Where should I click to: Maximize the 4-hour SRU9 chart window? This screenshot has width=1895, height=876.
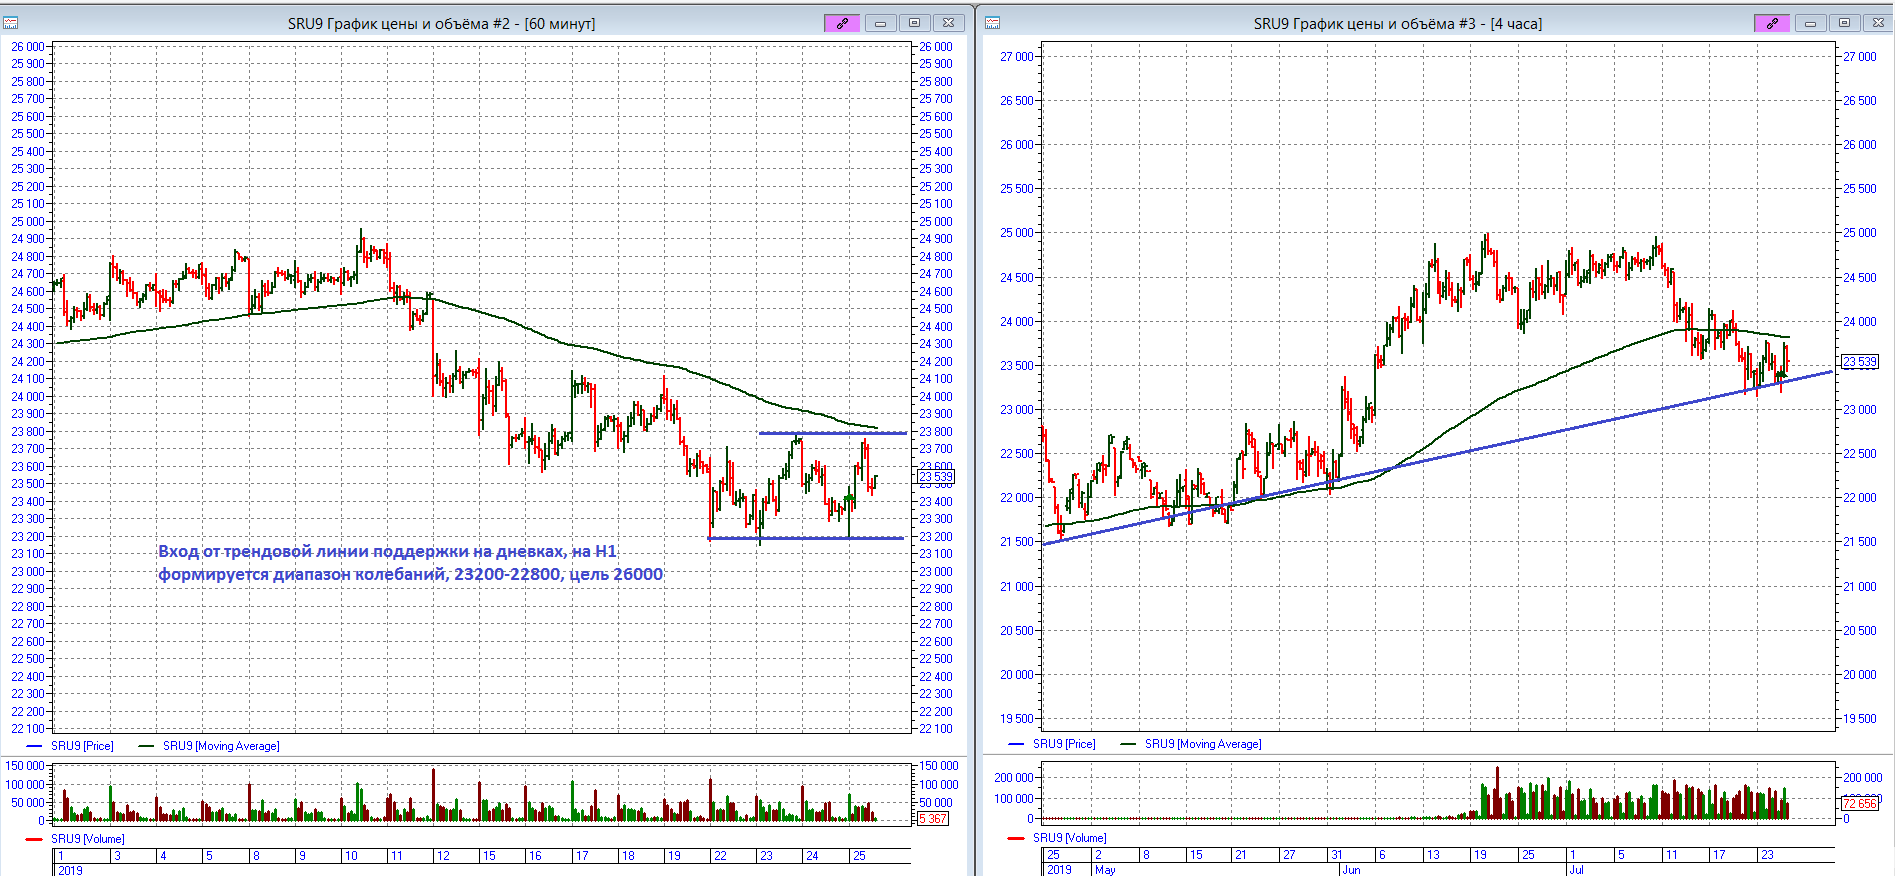click(1844, 23)
